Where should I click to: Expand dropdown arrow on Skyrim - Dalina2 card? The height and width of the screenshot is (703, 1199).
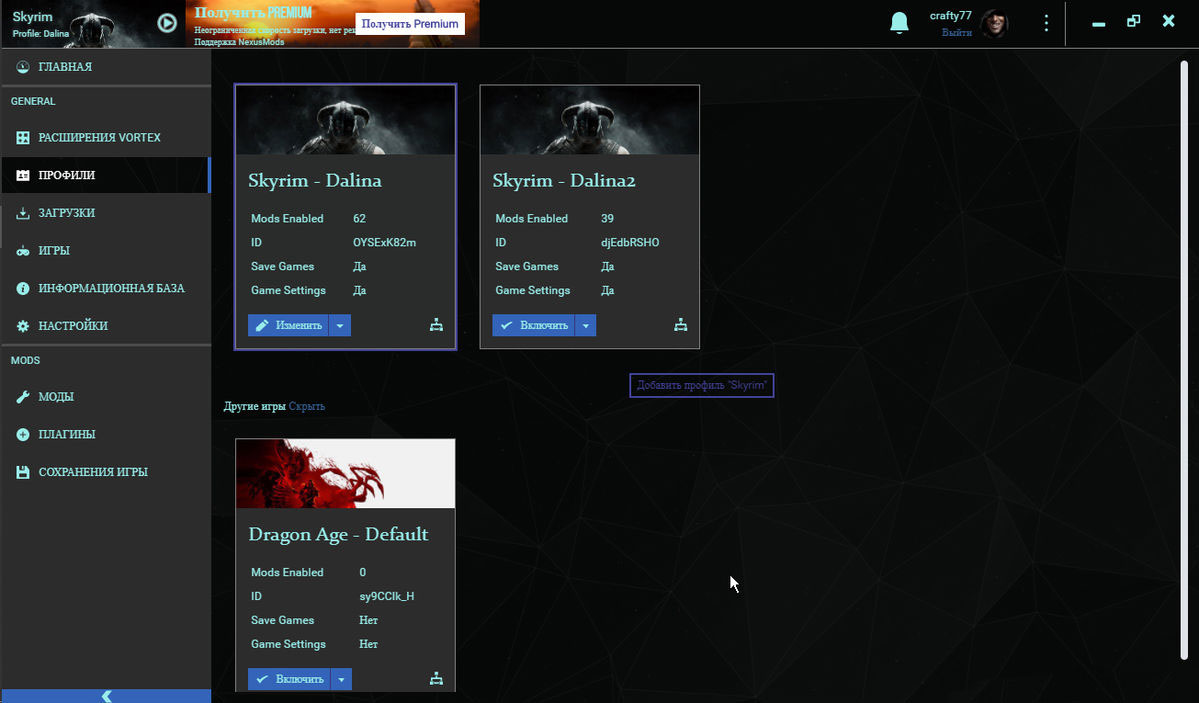pyautogui.click(x=586, y=325)
